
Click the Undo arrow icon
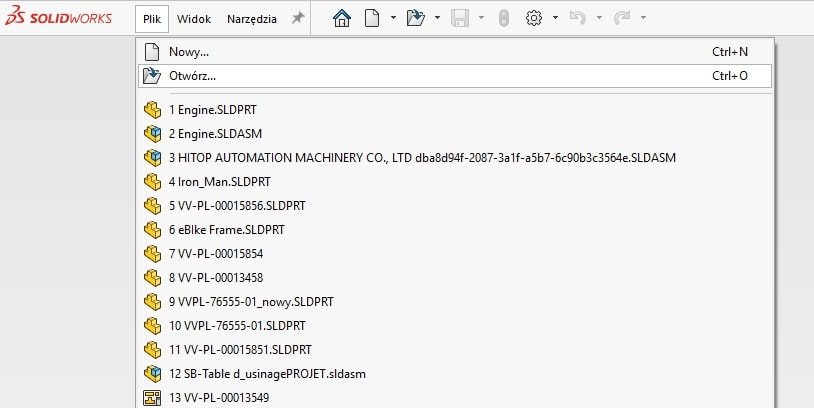[x=578, y=18]
